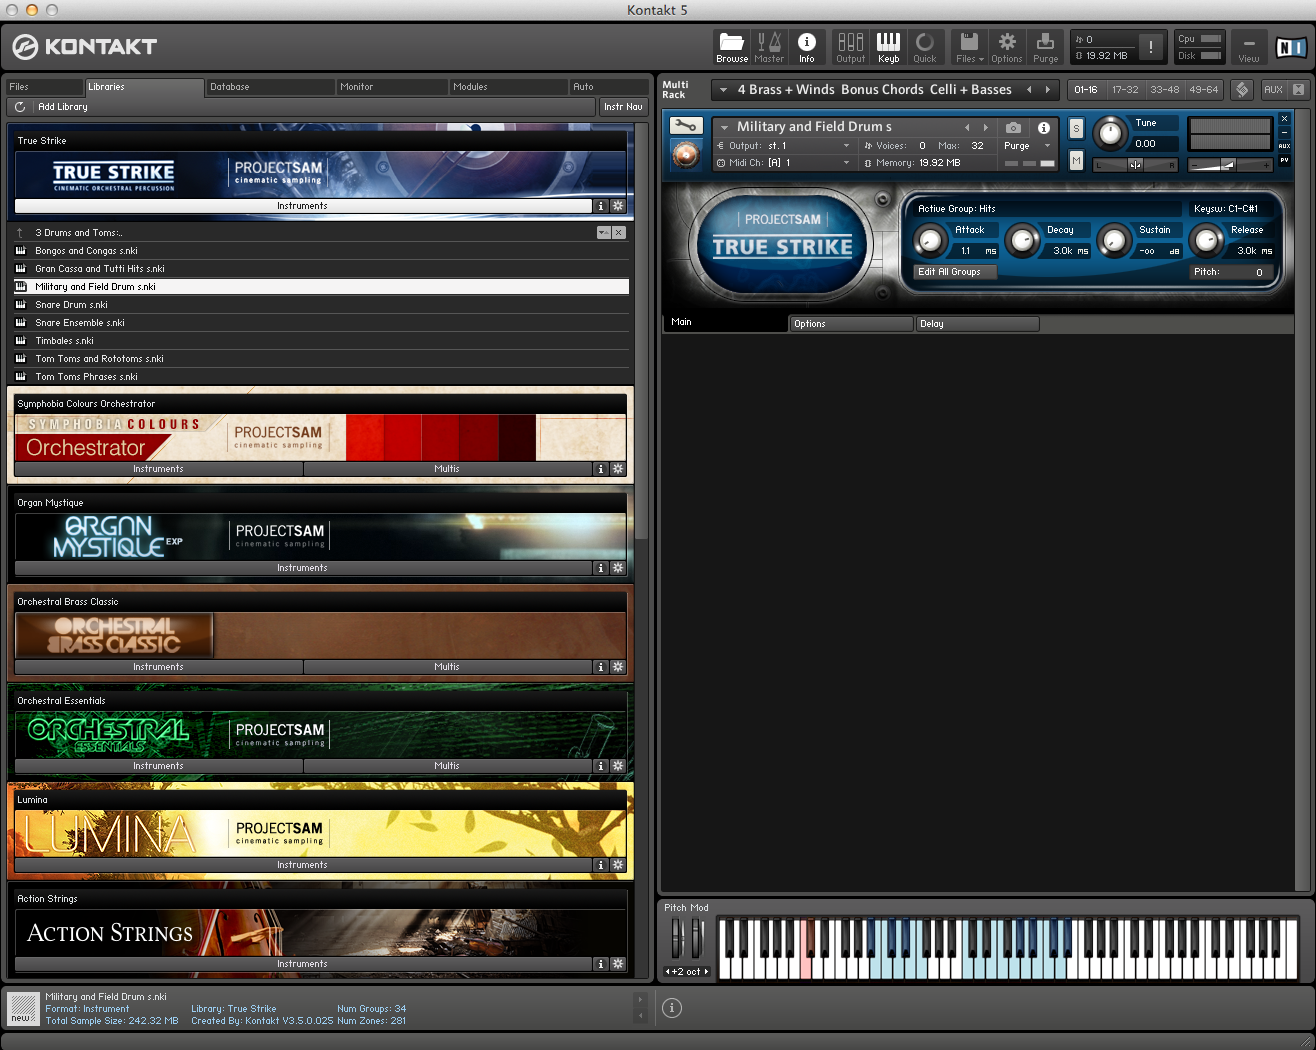The width and height of the screenshot is (1316, 1050).
Task: Remove instrument using header X button
Action: [x=1285, y=119]
